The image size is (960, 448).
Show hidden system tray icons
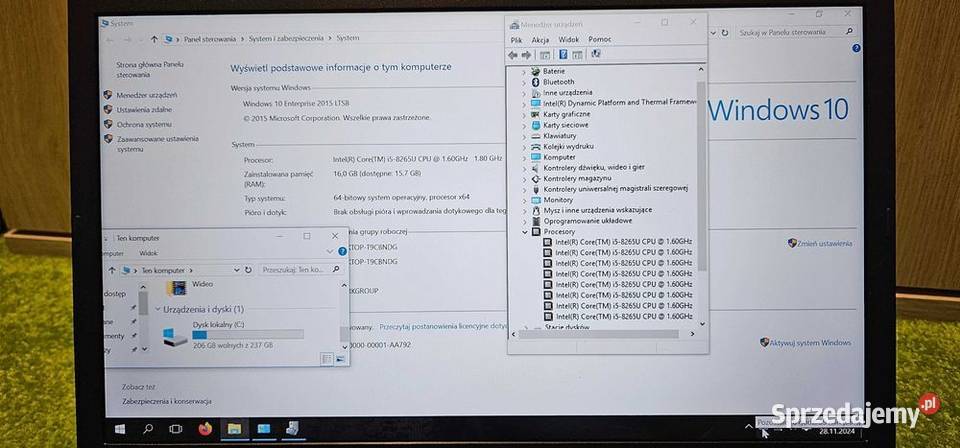[748, 427]
